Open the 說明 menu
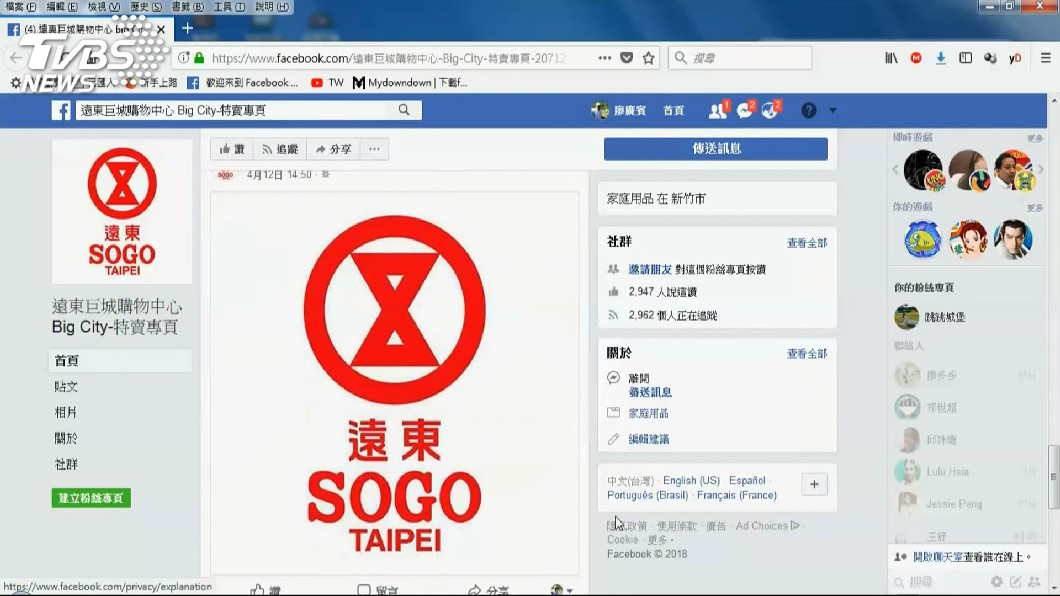Screen dimensions: 1060x596 click(271, 7)
